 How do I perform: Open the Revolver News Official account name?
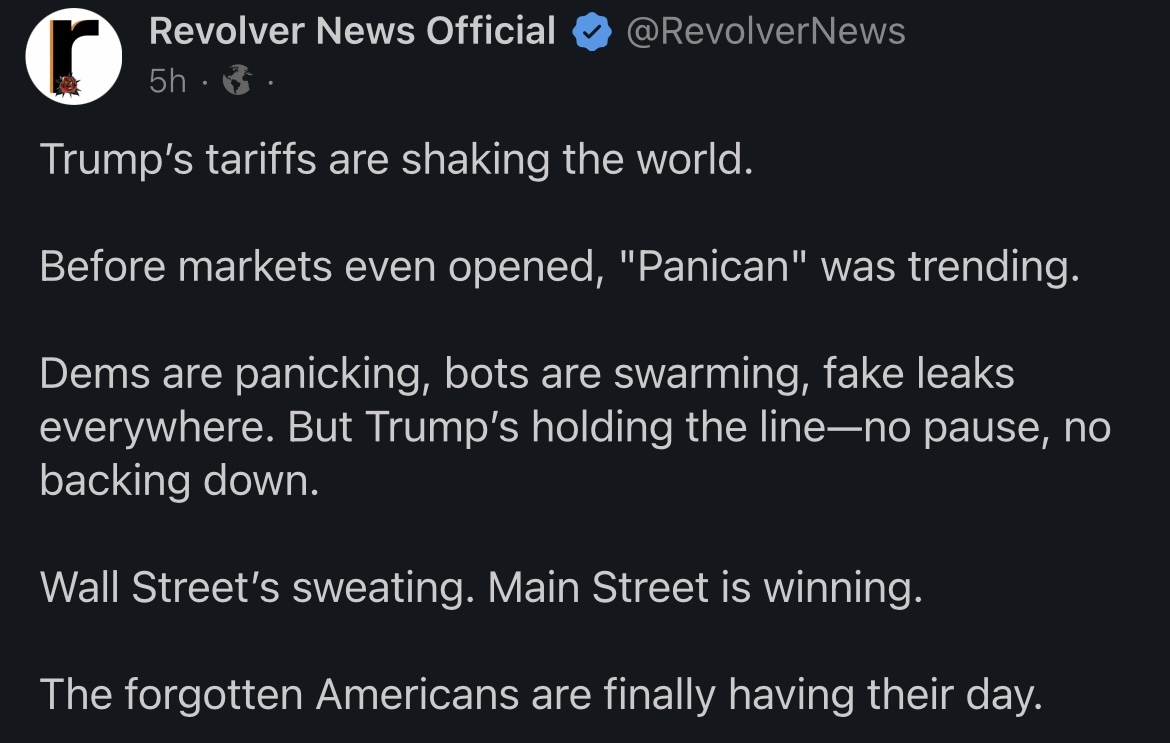tap(352, 32)
